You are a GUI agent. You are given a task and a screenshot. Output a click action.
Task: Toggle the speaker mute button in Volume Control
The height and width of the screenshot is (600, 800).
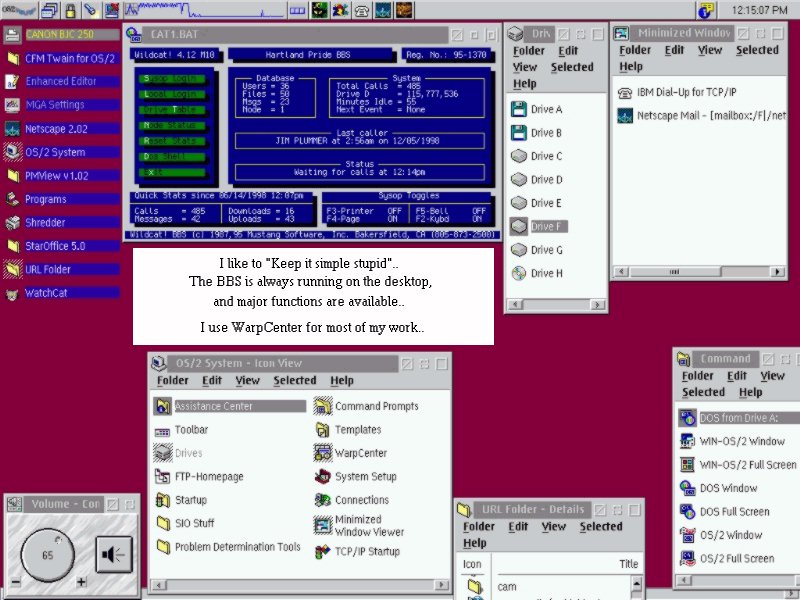(114, 554)
